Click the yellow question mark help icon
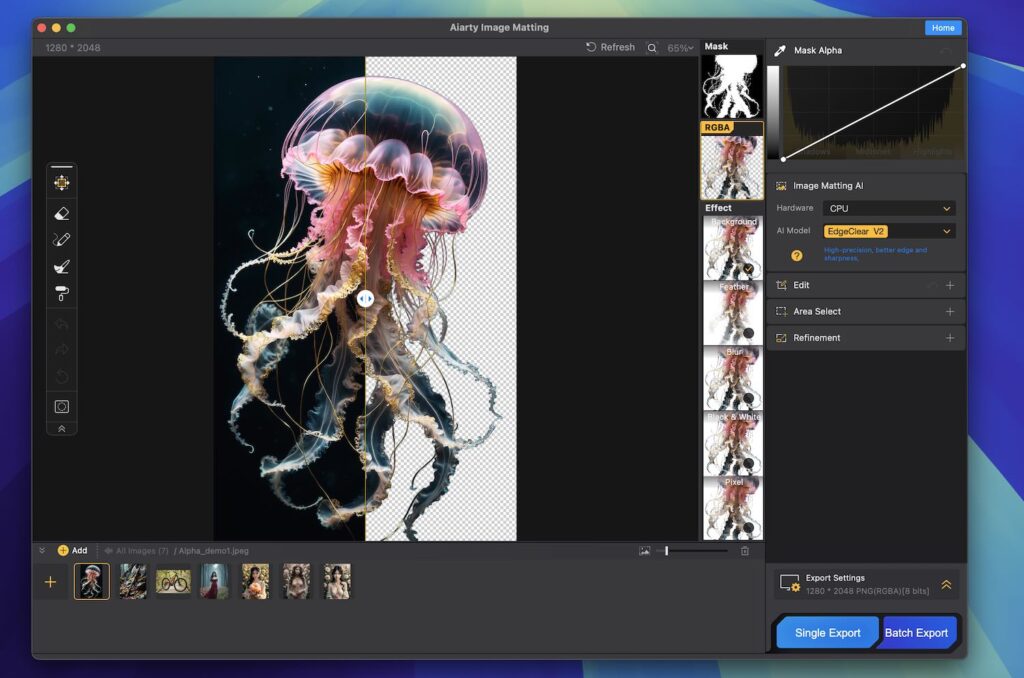This screenshot has height=678, width=1024. pyautogui.click(x=797, y=255)
